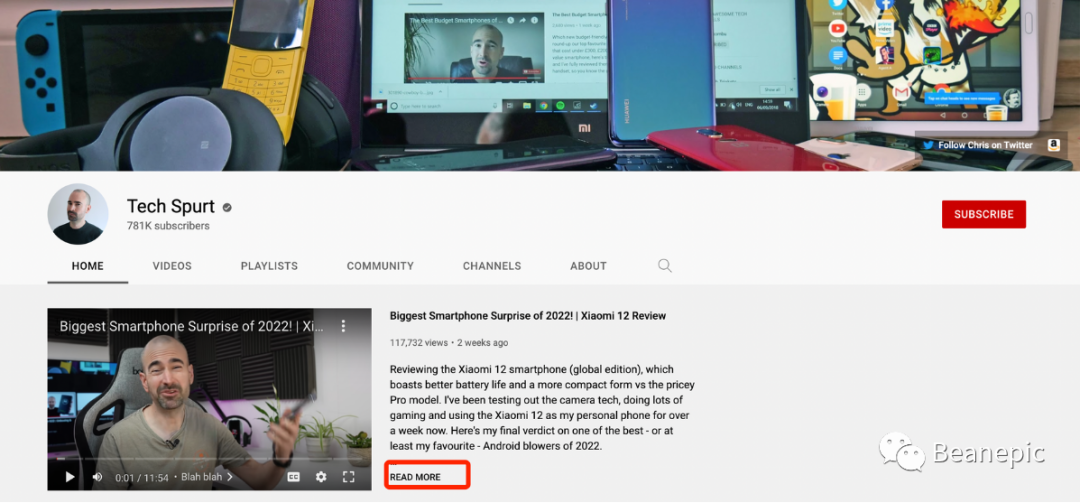Viewport: 1080px width, 503px height.
Task: Open the VIDEOS tab
Action: (172, 266)
